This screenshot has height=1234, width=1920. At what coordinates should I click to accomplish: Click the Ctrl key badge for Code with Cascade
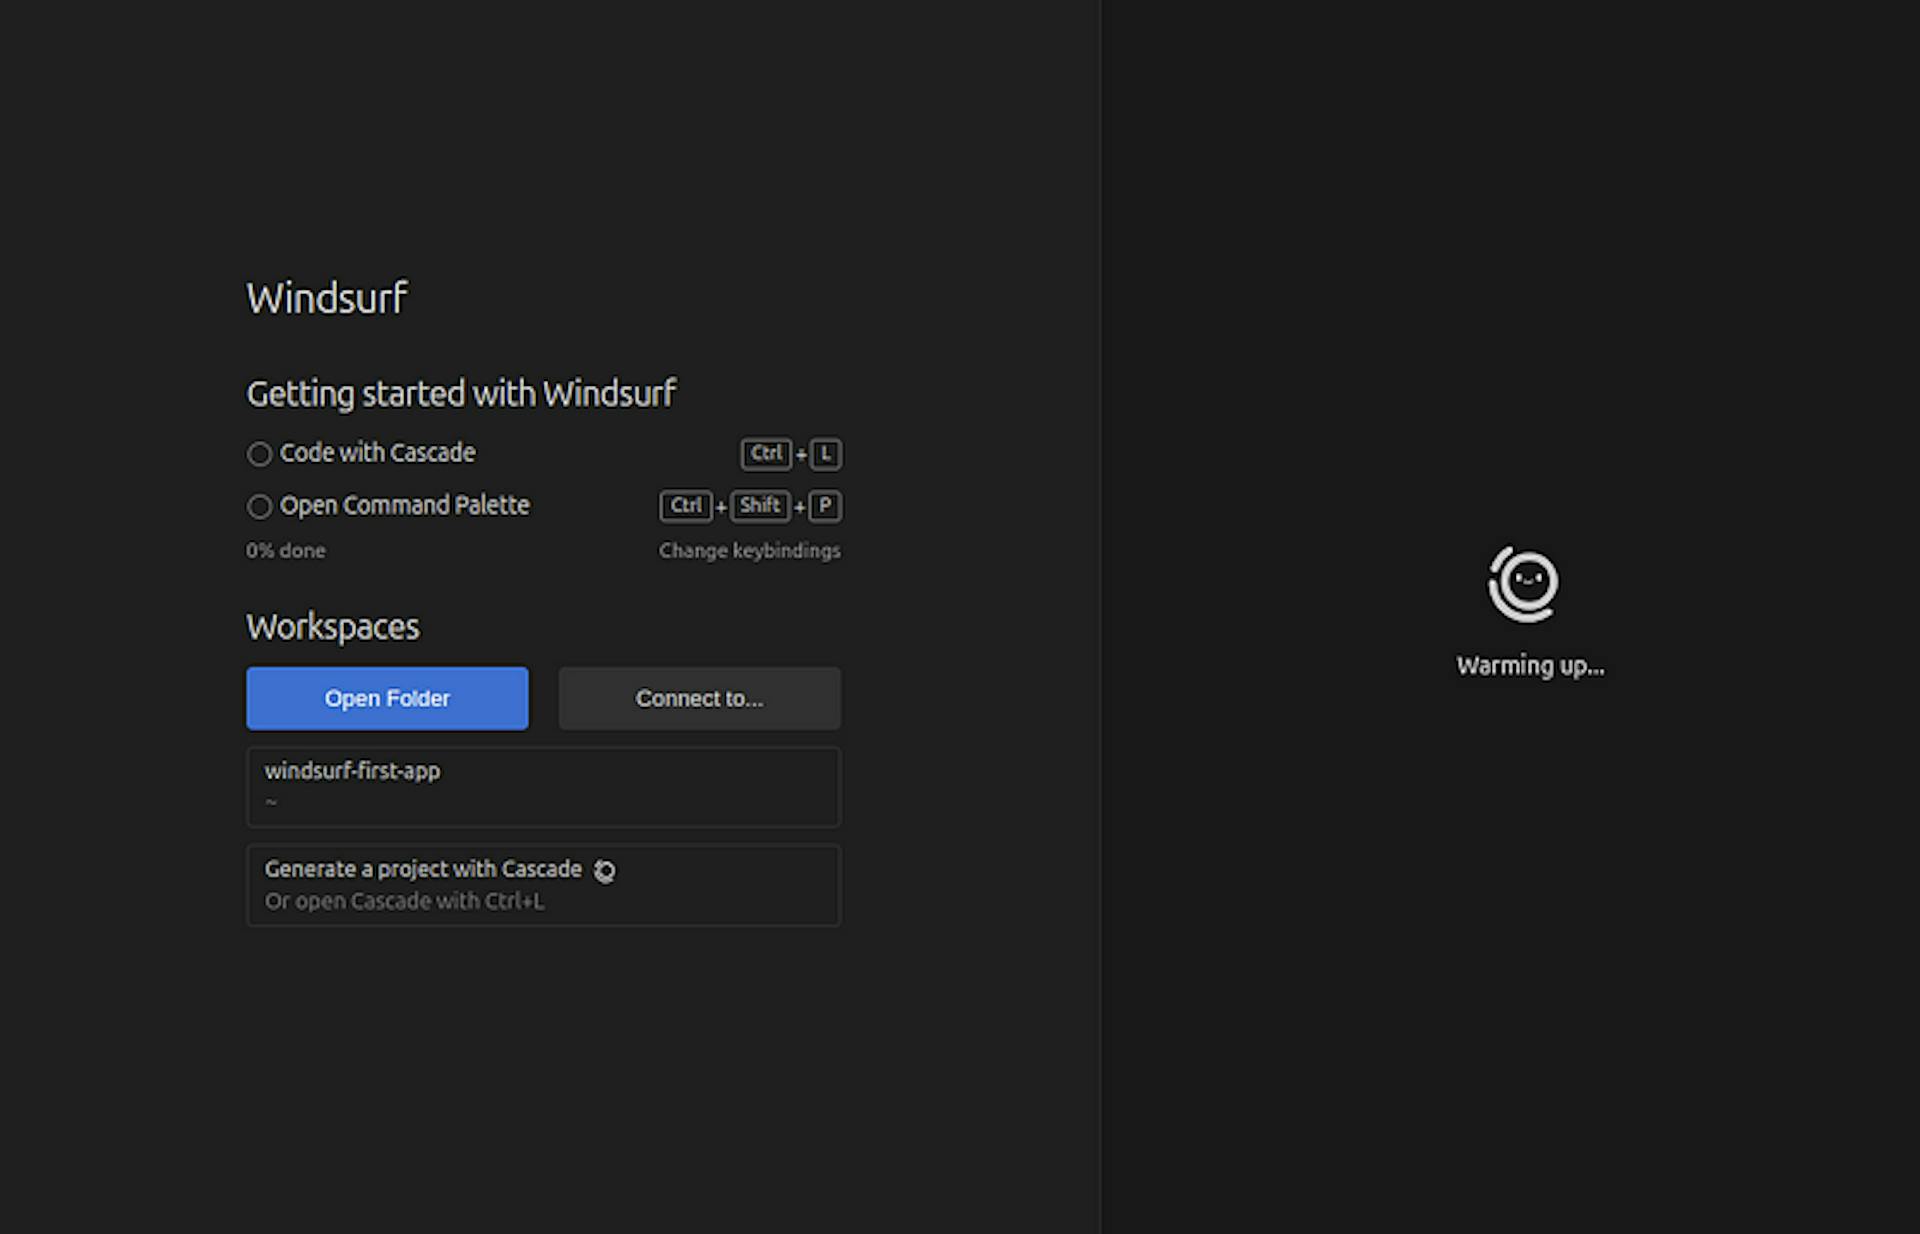(x=766, y=454)
